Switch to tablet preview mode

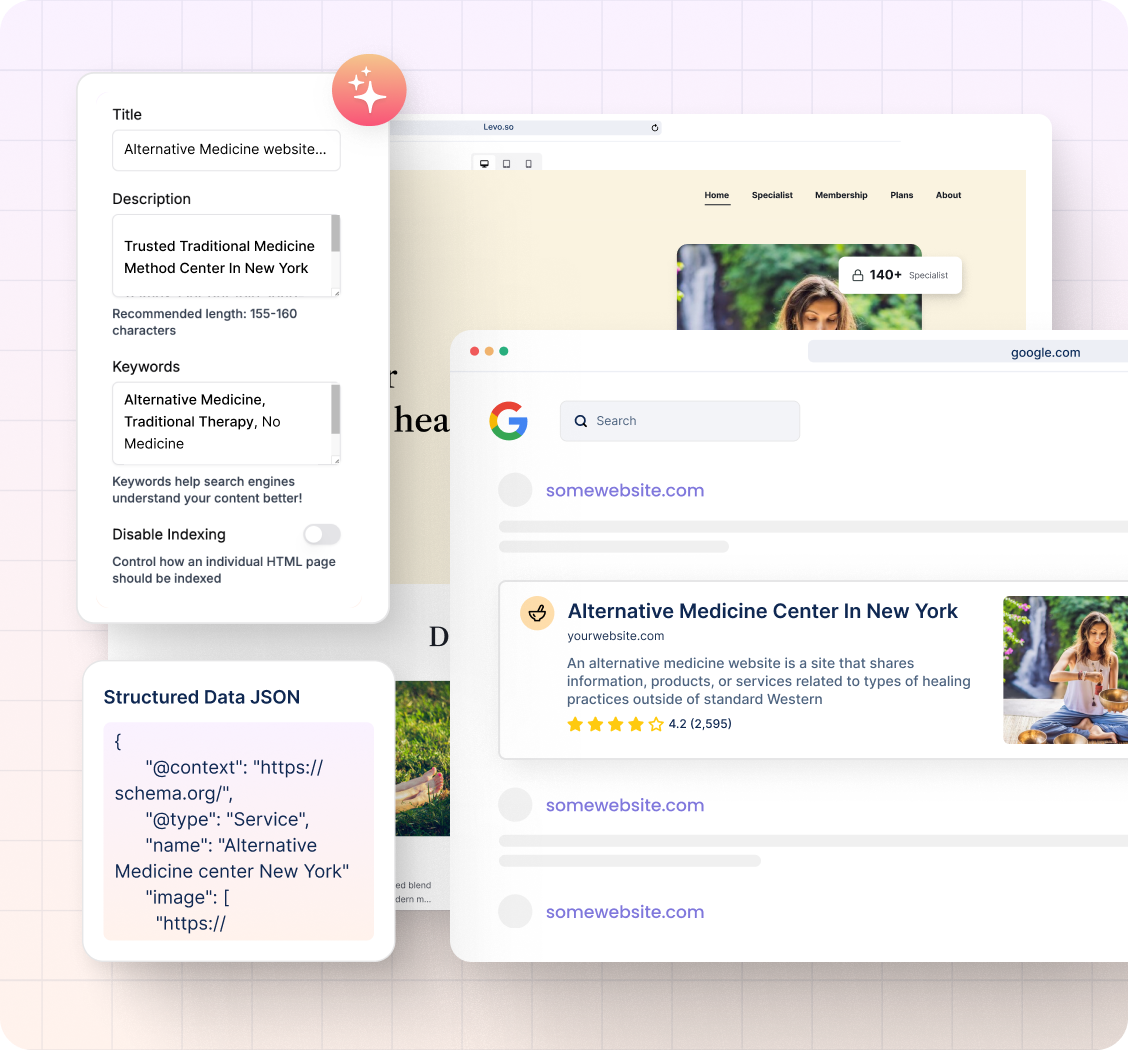(x=506, y=164)
